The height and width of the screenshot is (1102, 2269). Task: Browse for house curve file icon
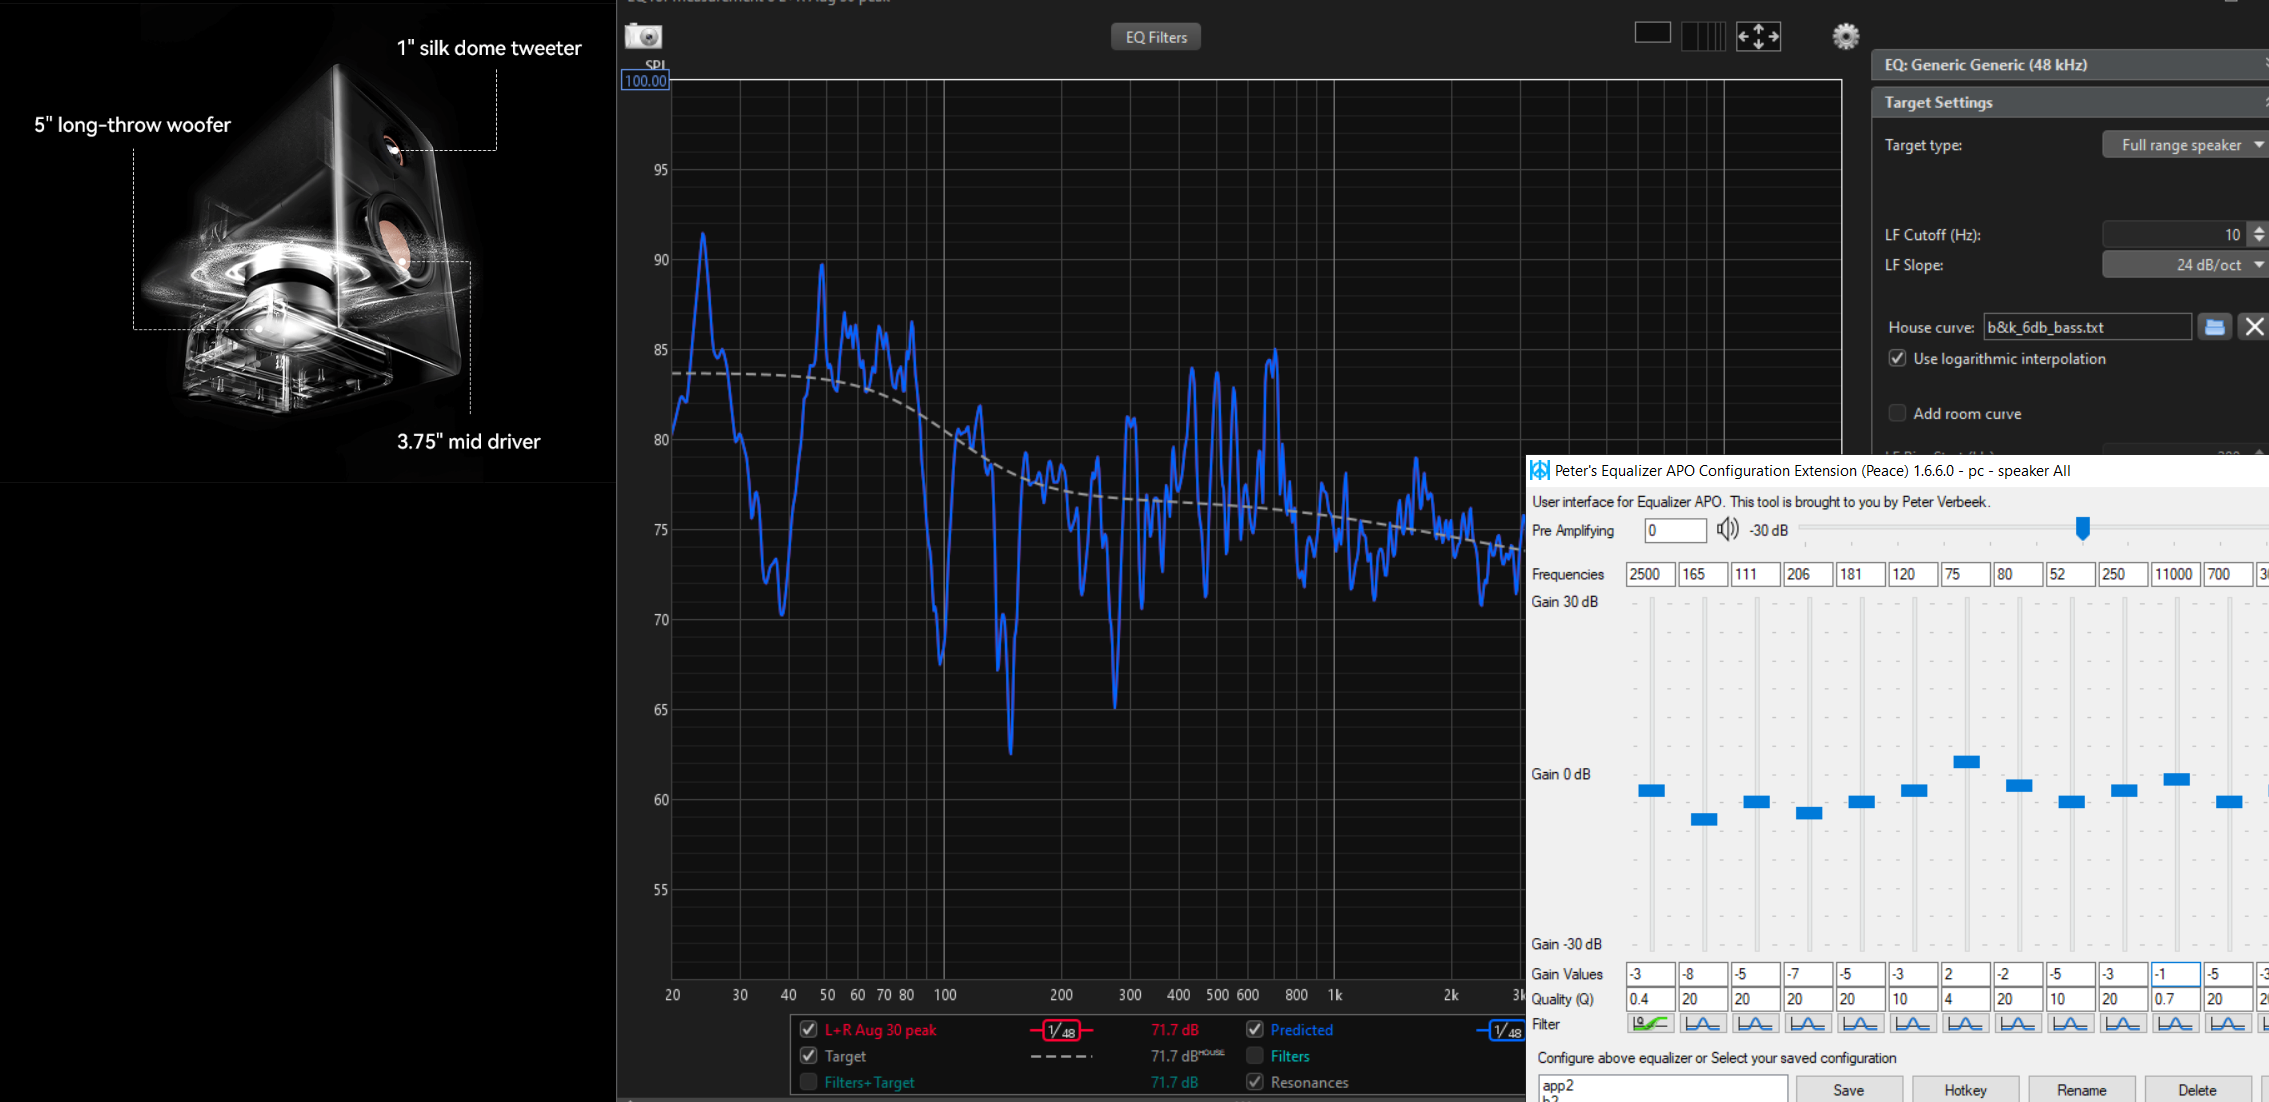[2214, 327]
